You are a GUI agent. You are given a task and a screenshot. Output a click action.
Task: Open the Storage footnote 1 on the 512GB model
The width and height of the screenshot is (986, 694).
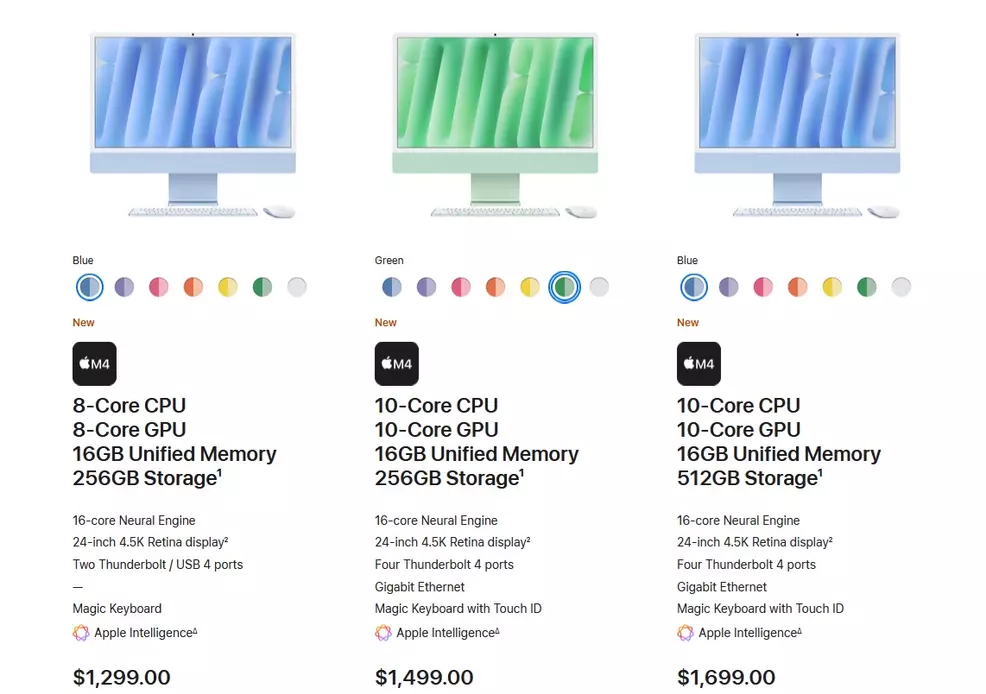pos(823,472)
